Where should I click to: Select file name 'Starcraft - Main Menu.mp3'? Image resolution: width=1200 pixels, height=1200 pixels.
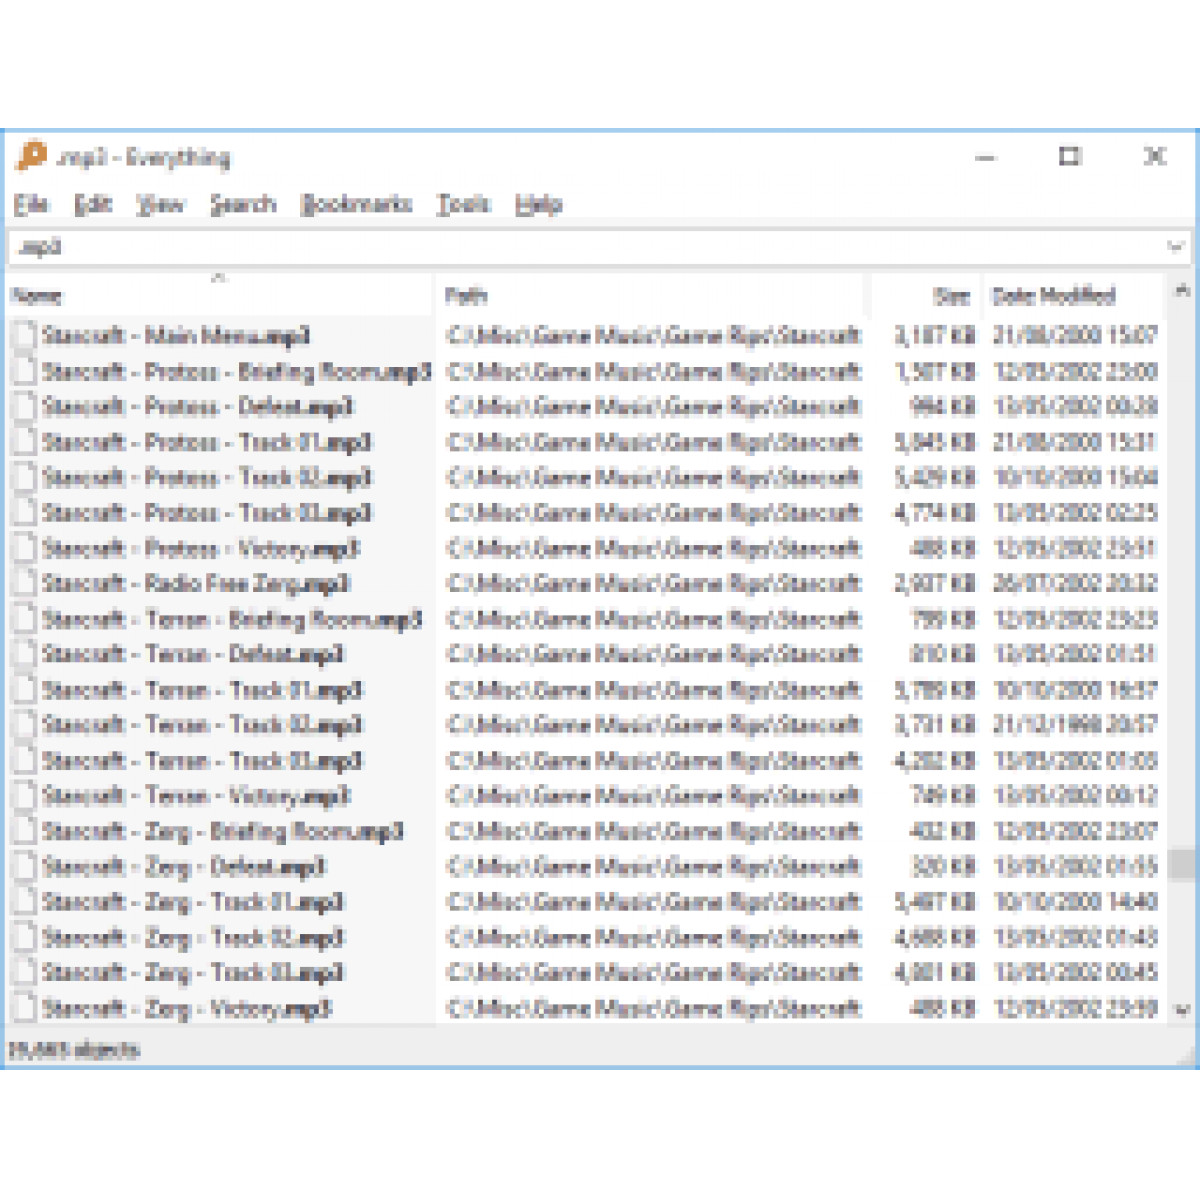point(176,336)
